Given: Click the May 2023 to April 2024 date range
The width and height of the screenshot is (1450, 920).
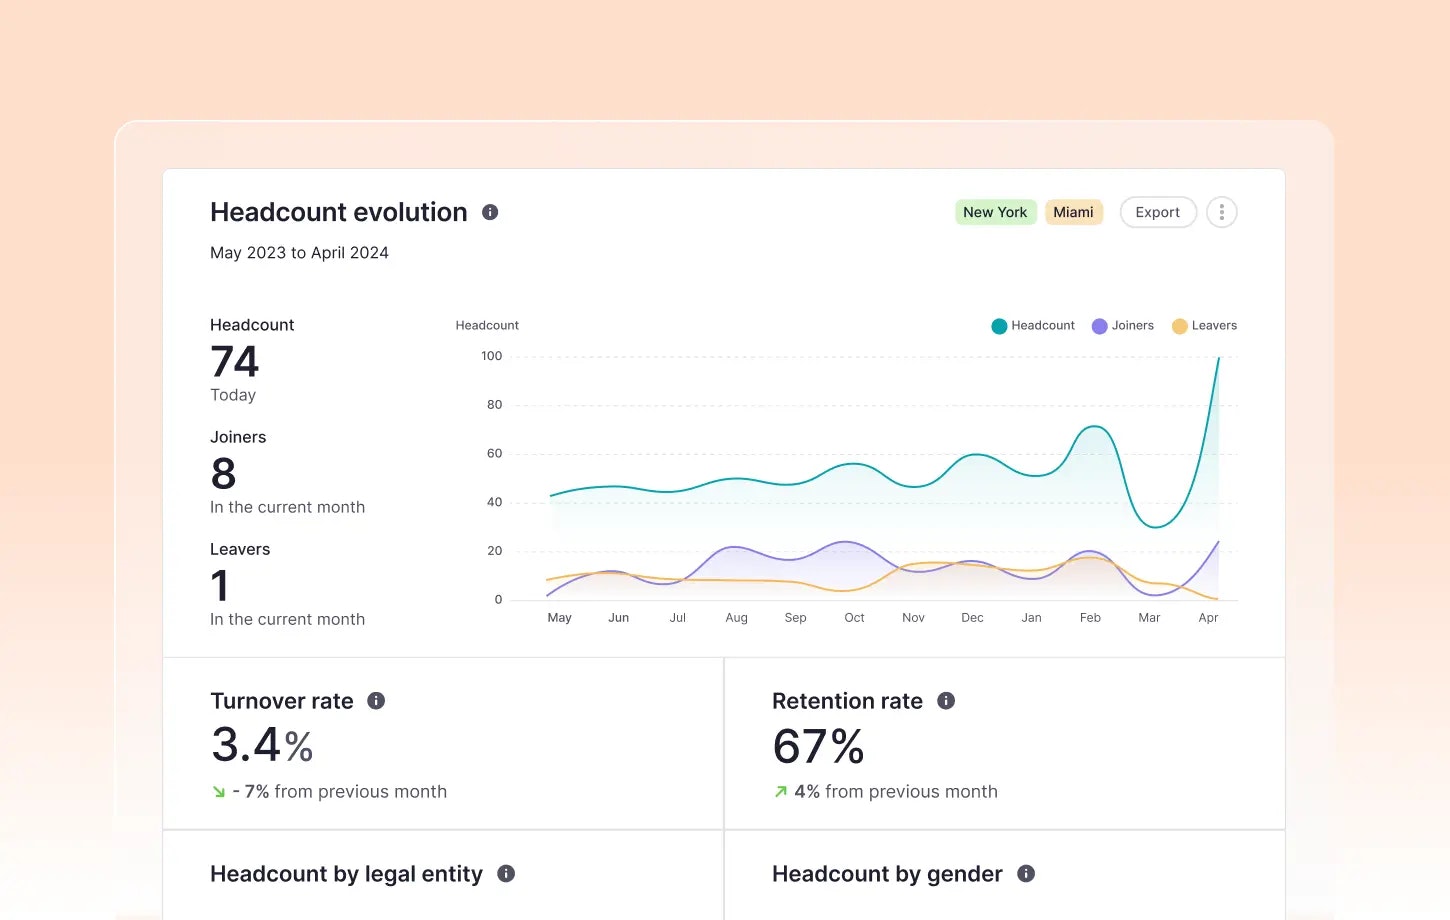Looking at the screenshot, I should tap(299, 253).
